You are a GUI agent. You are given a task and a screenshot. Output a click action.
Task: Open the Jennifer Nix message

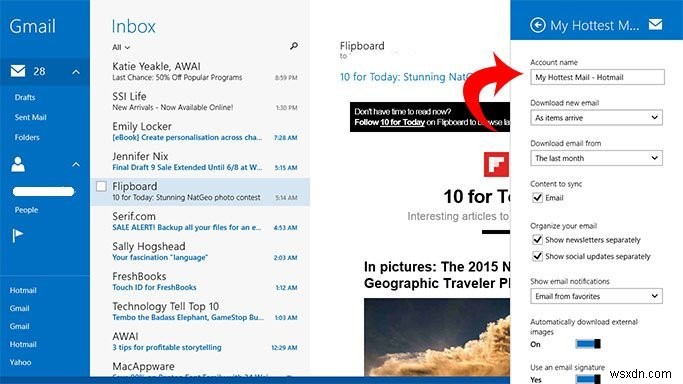(x=200, y=162)
